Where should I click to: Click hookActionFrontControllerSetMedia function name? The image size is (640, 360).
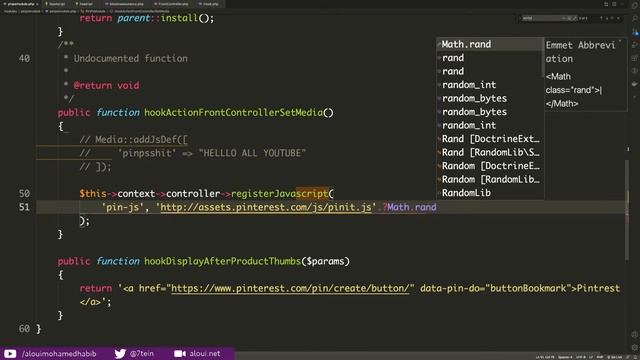[233, 113]
